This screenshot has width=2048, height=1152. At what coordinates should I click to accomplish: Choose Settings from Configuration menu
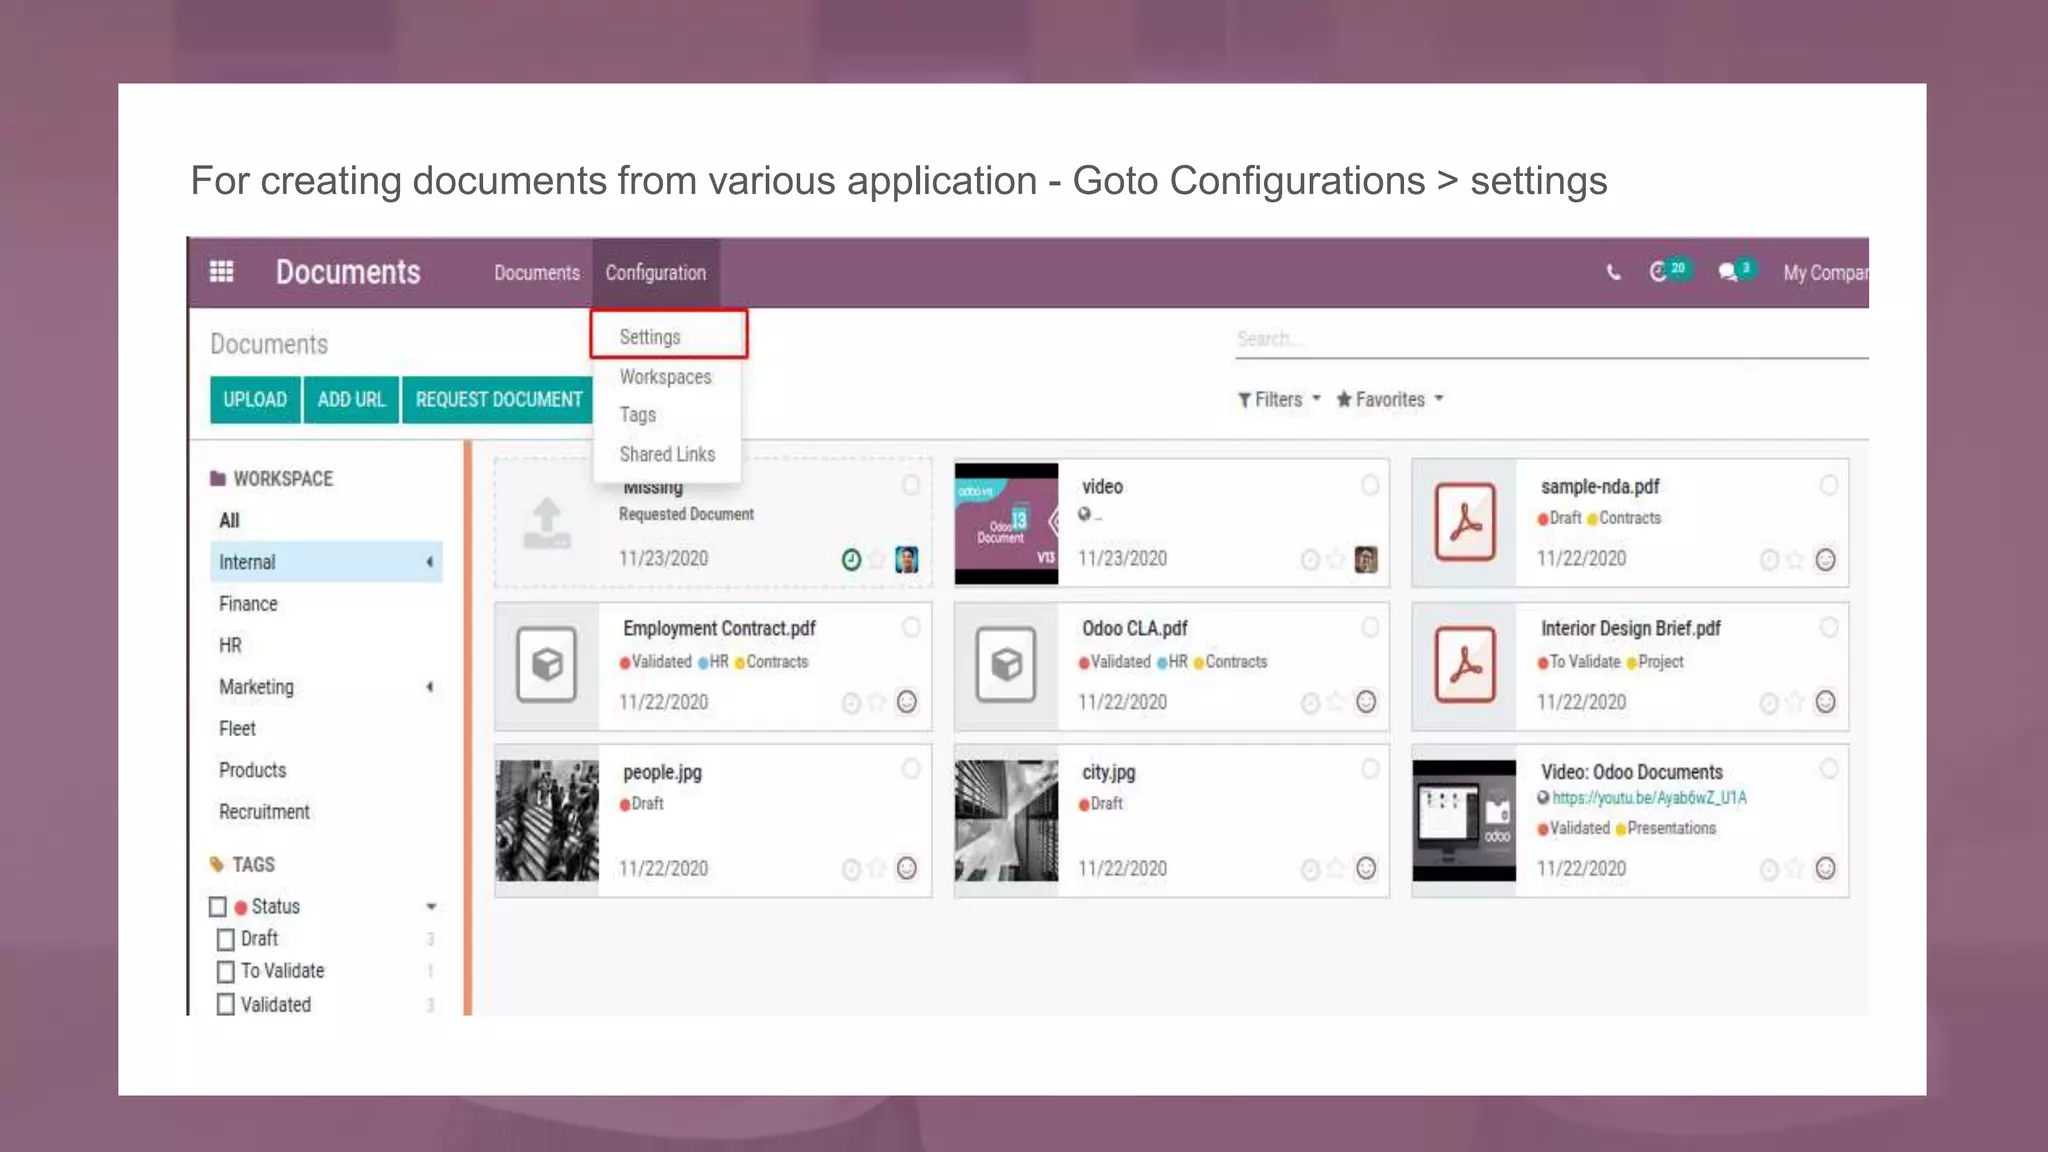650,337
